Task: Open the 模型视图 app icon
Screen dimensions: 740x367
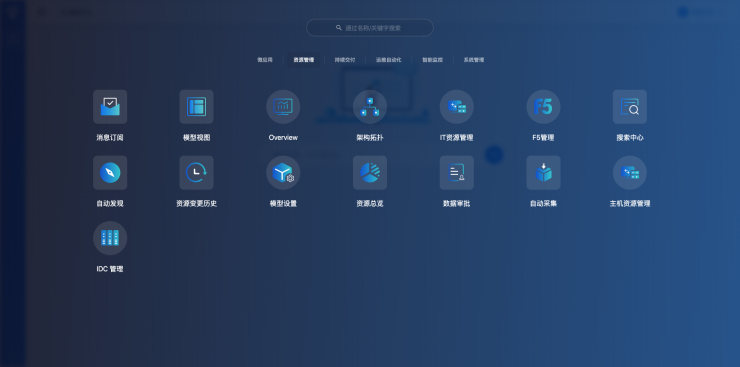Action: 196,107
